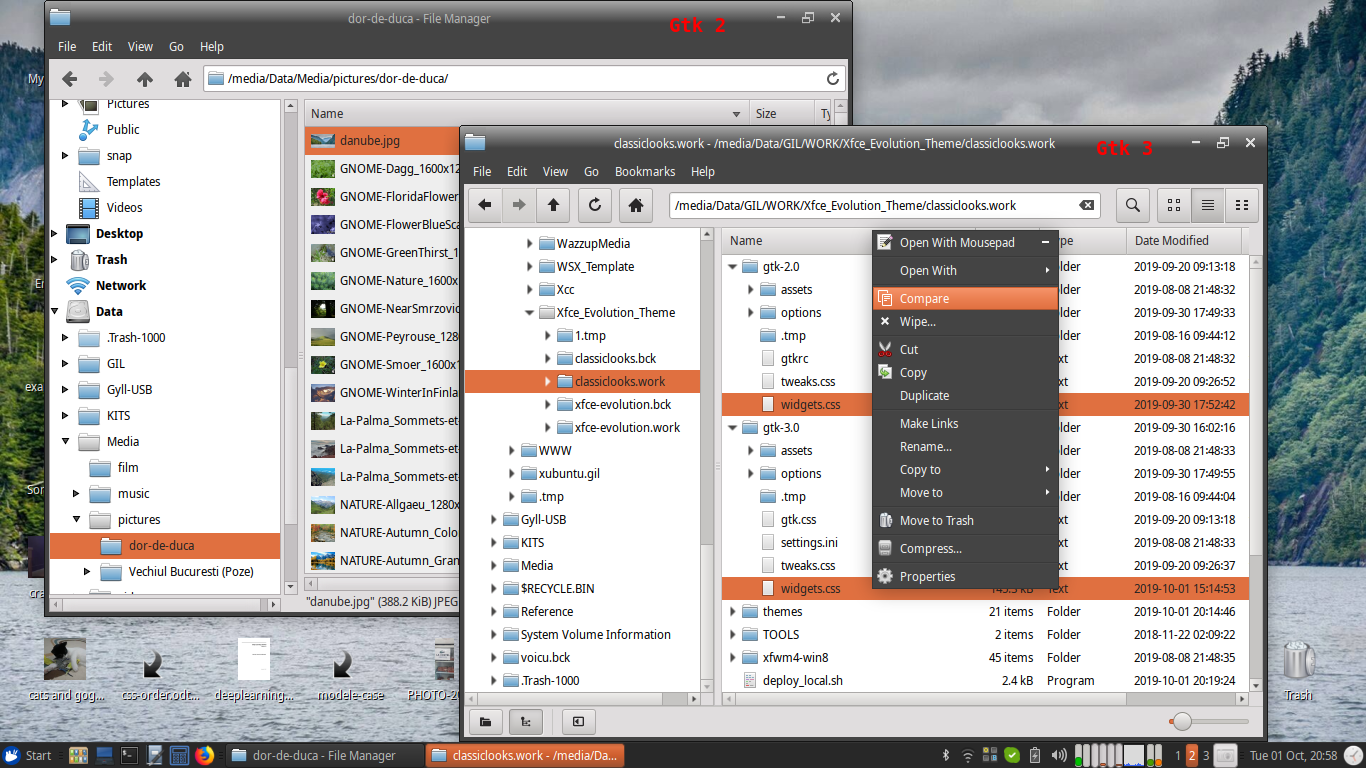
Task: Open the Bookmarks menu
Action: click(x=645, y=171)
